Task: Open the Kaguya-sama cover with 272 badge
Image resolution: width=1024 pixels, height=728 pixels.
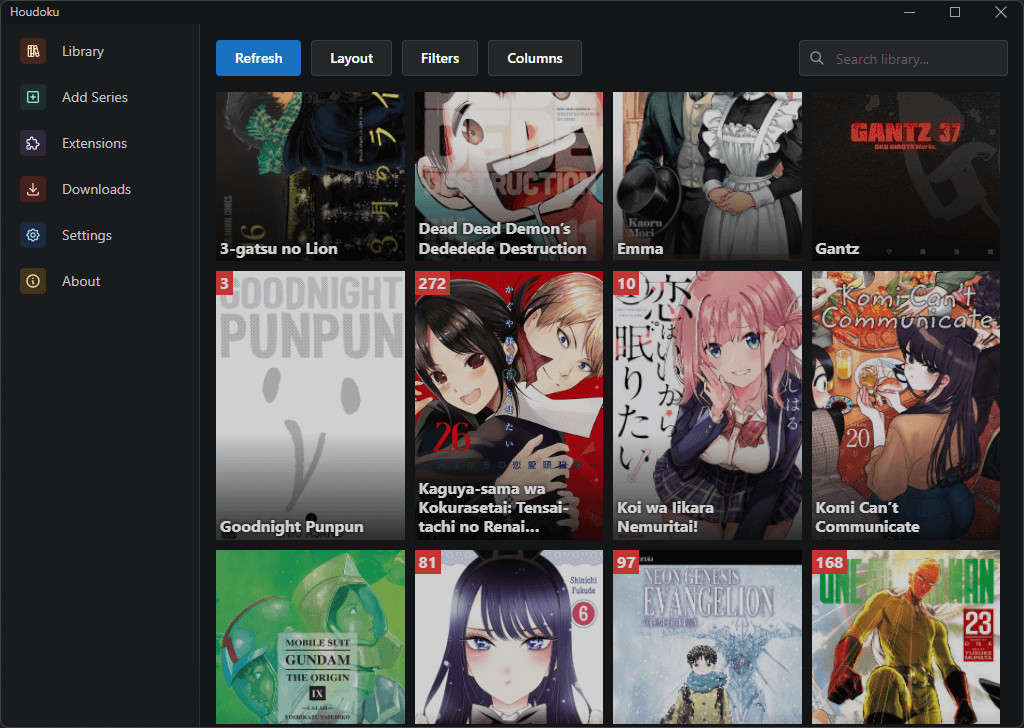Action: tap(509, 405)
